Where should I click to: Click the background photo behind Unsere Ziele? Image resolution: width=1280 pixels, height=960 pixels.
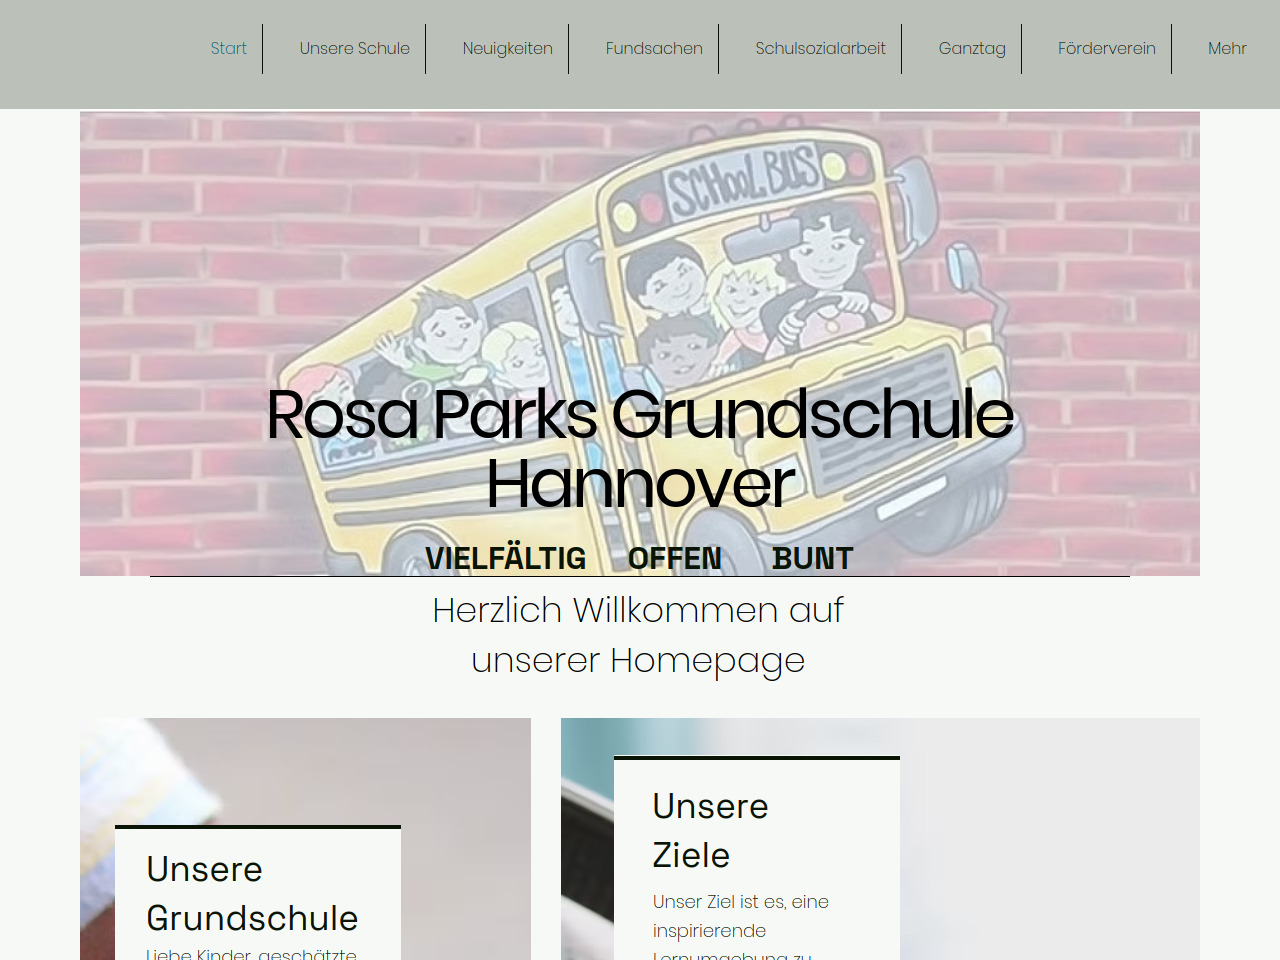tap(1050, 840)
